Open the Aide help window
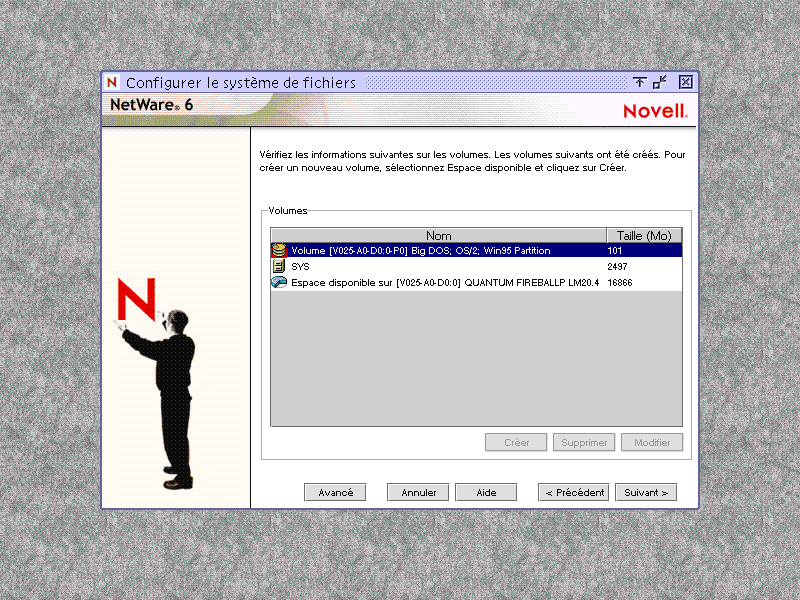 point(486,491)
